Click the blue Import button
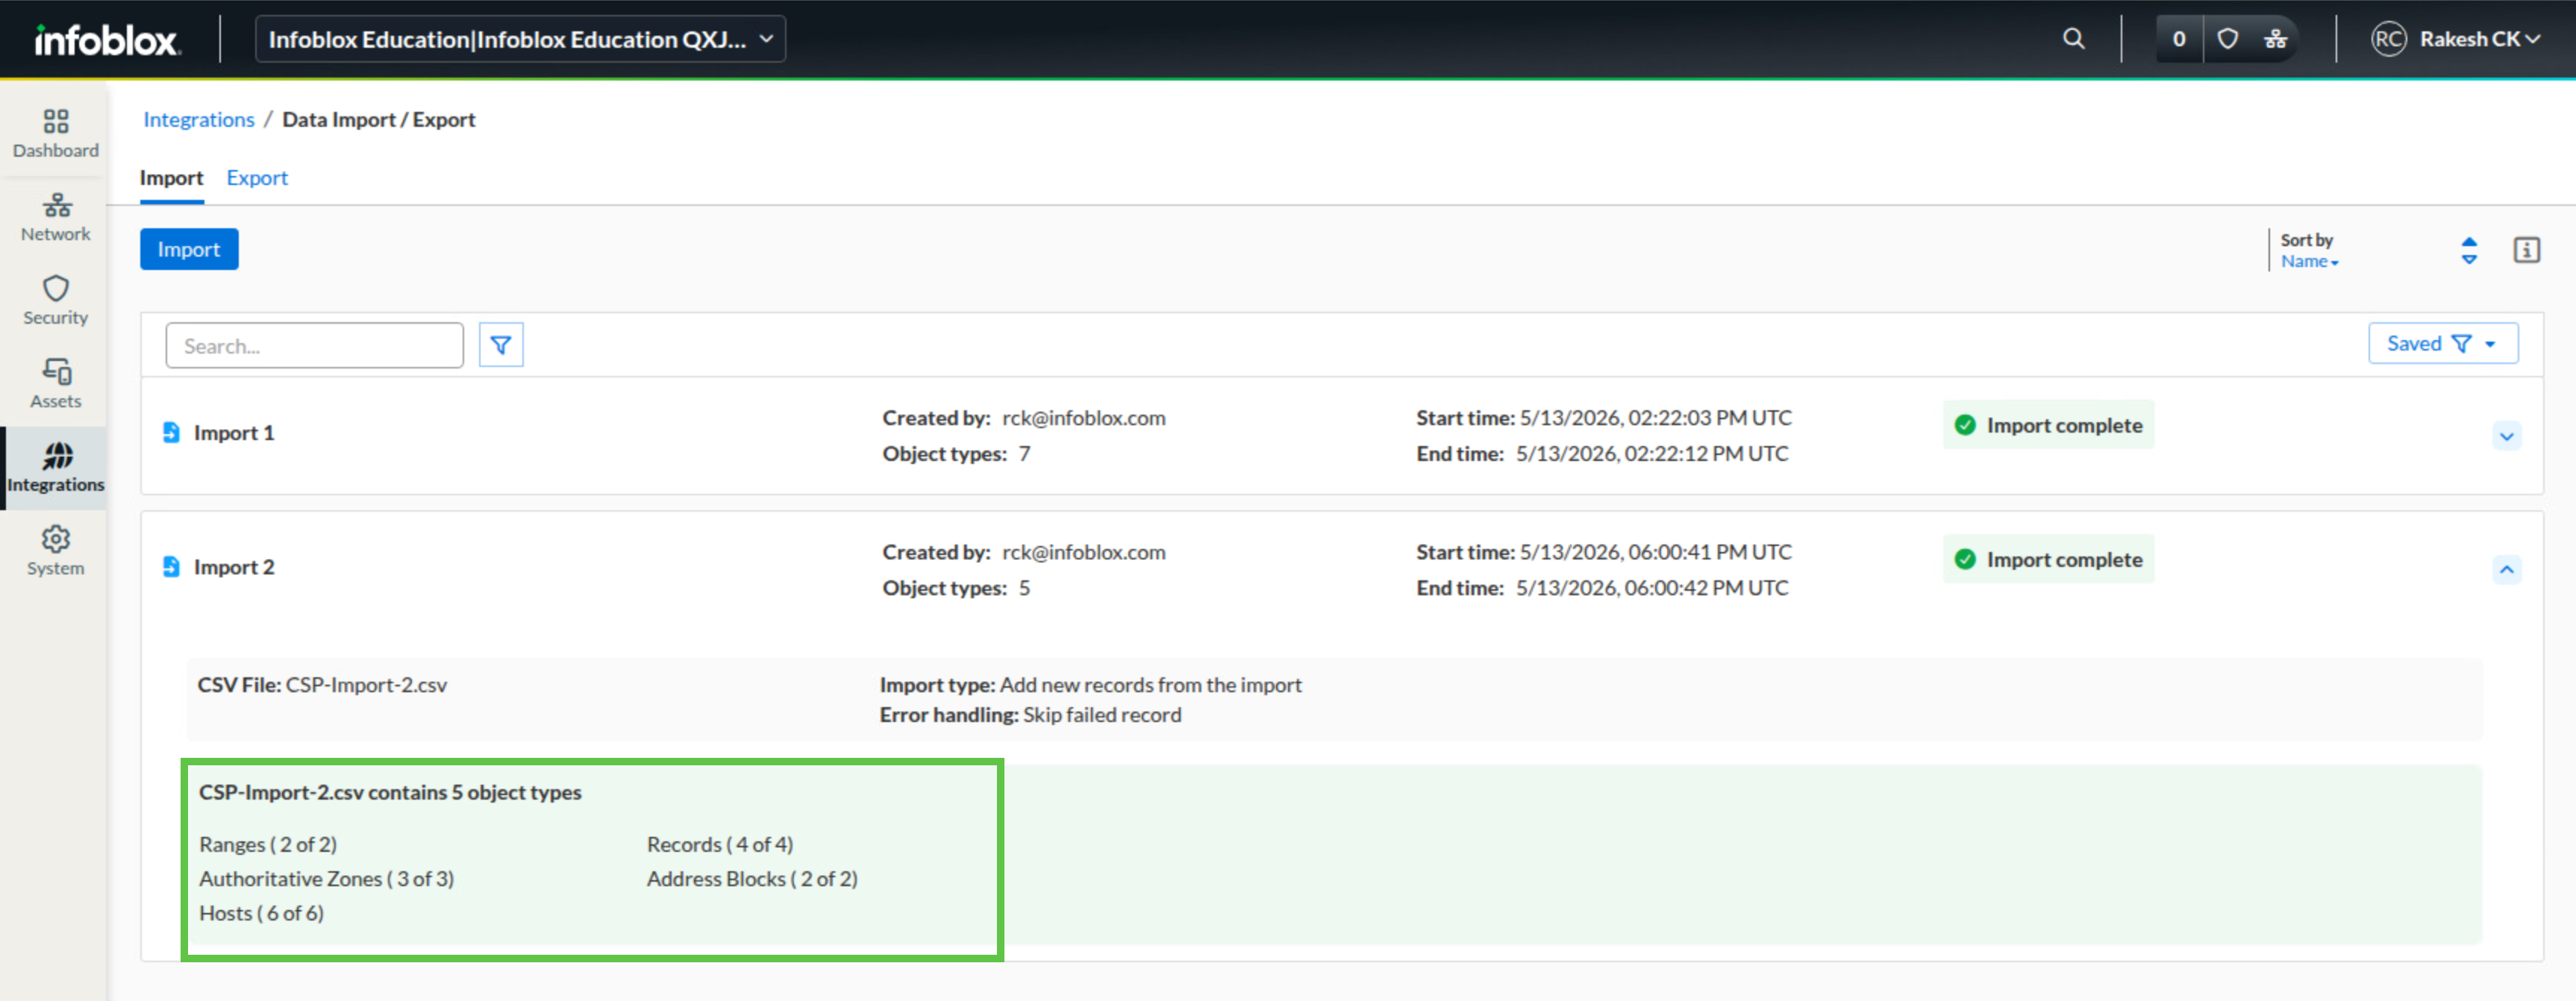 [x=189, y=249]
